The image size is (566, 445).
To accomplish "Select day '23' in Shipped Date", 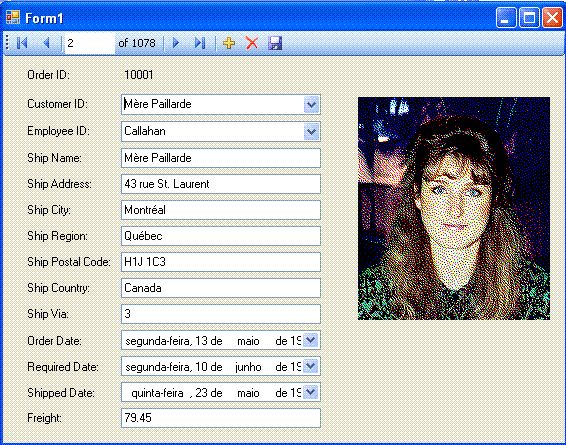I will tap(202, 393).
